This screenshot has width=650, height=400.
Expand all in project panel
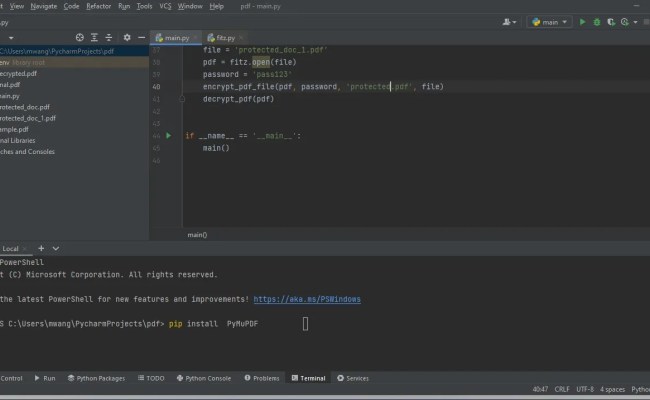coord(94,38)
